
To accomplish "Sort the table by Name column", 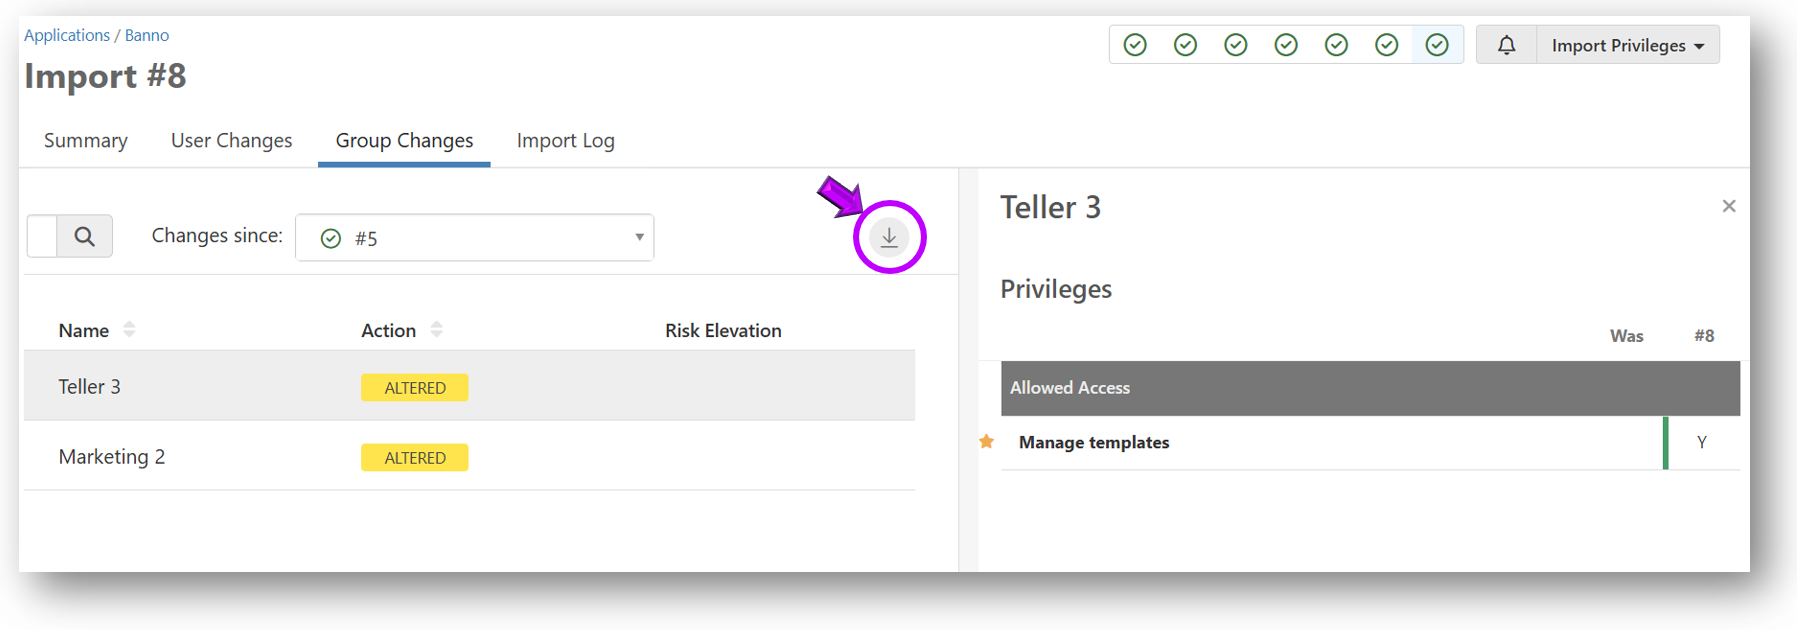I will pos(129,330).
